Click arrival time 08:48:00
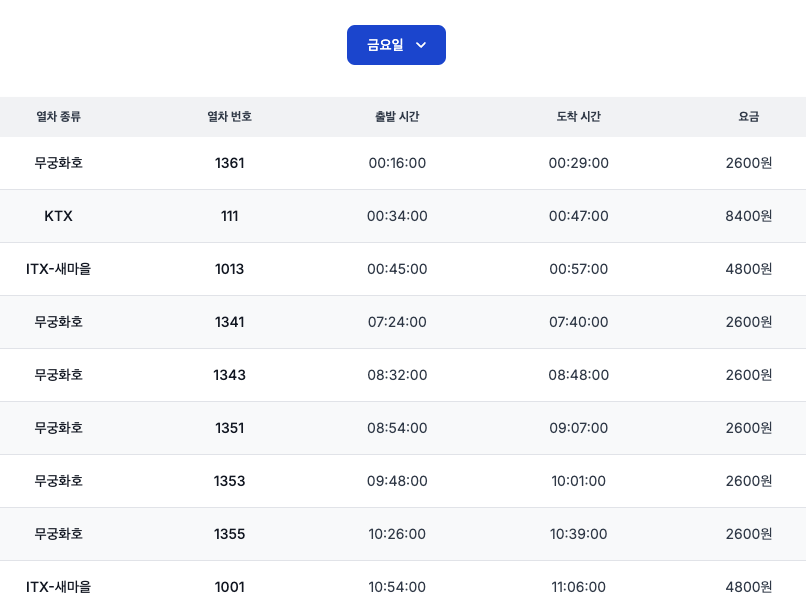The height and width of the screenshot is (613, 806). point(579,375)
